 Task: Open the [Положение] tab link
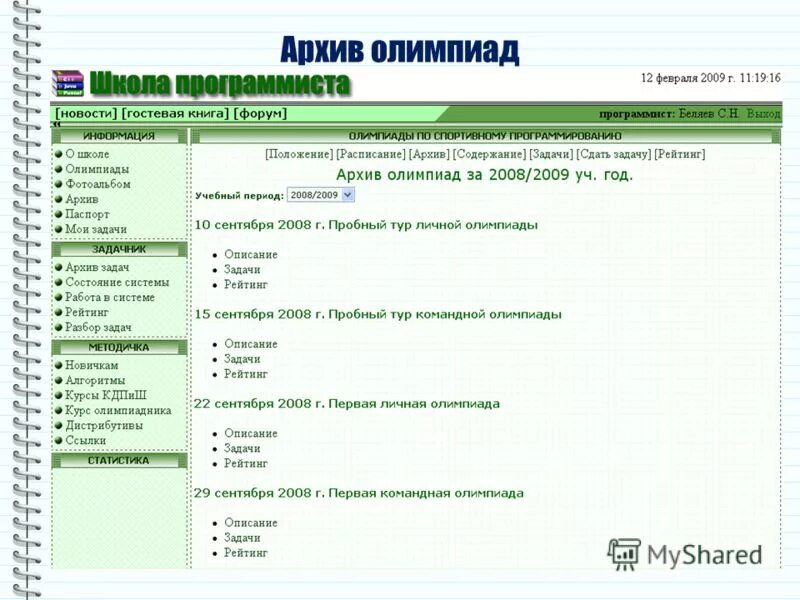tap(299, 154)
